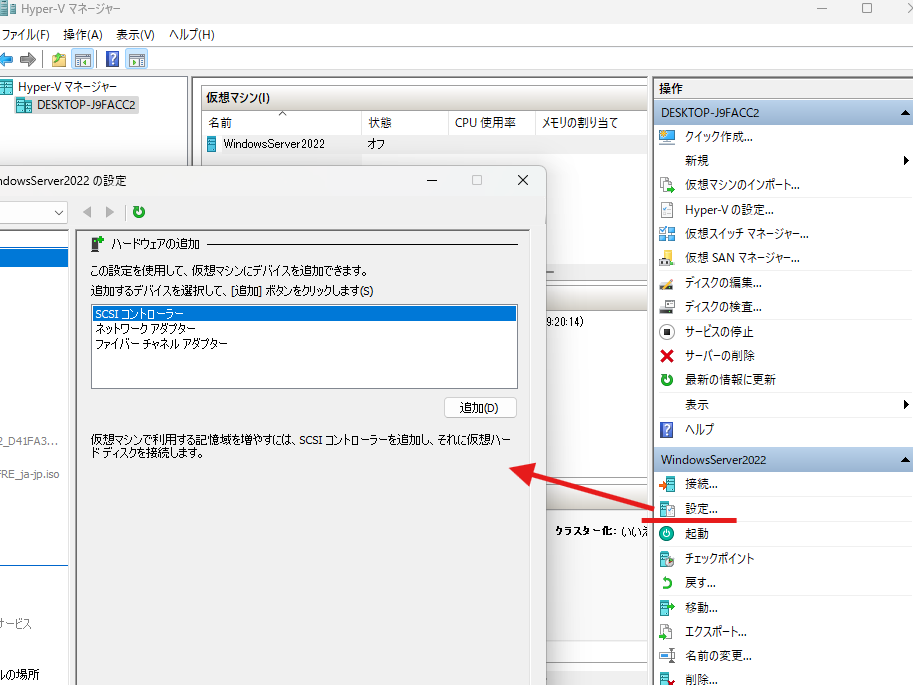913x685 pixels.
Task: Click the Help question mark toolbar icon
Action: tap(112, 59)
